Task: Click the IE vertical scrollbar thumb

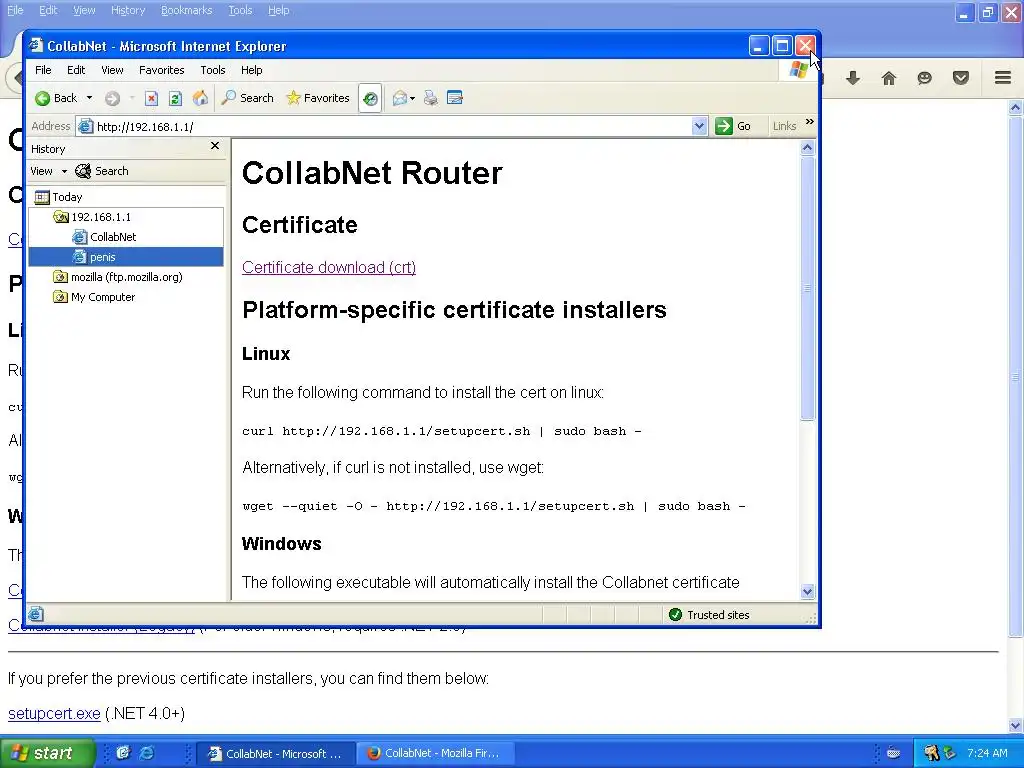Action: pos(807,288)
